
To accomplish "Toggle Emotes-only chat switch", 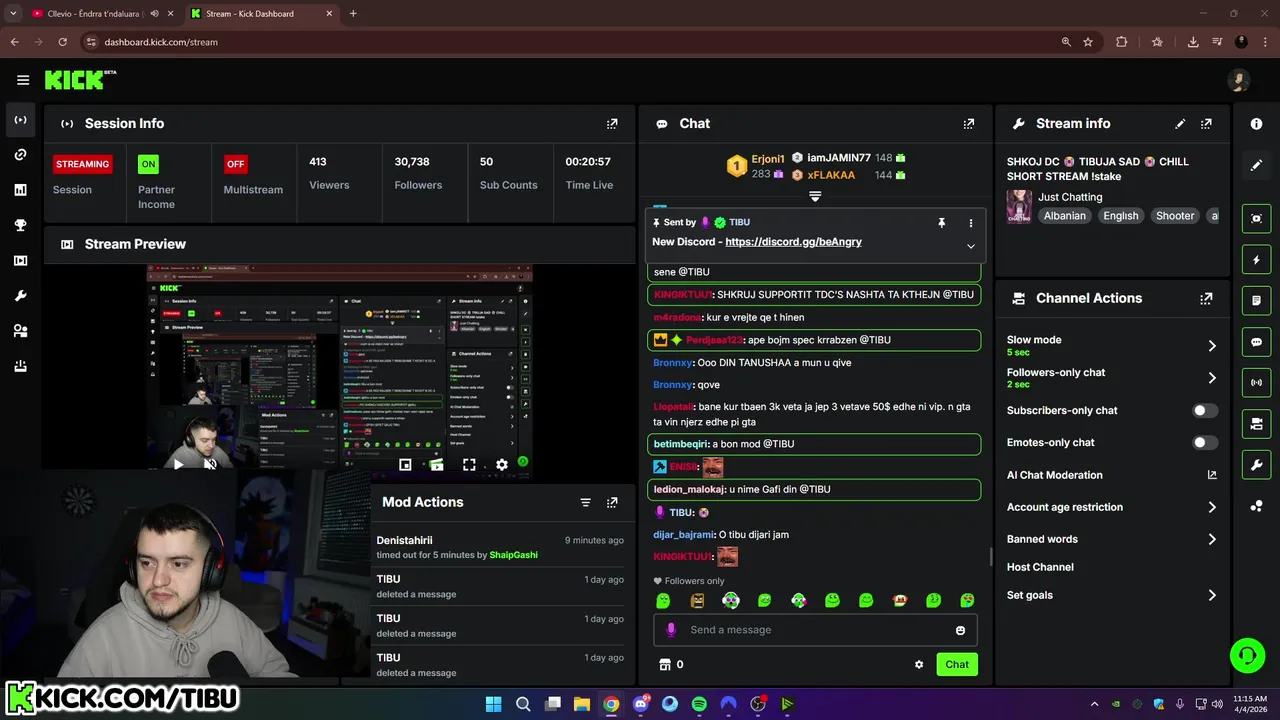I will click(x=1205, y=442).
